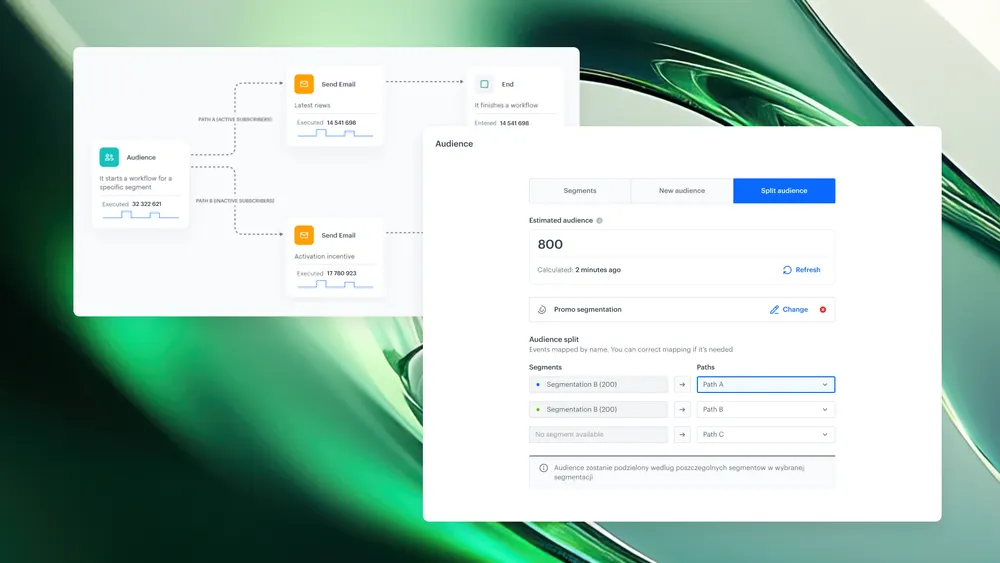Click the Activation incentive text
The width and height of the screenshot is (1000, 563).
324,256
